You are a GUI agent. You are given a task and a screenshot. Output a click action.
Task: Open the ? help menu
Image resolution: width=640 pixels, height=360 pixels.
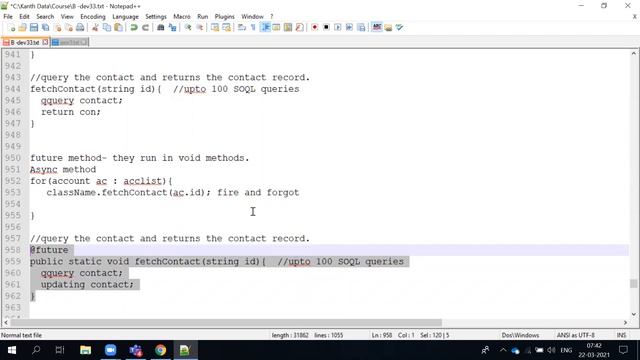[271, 17]
